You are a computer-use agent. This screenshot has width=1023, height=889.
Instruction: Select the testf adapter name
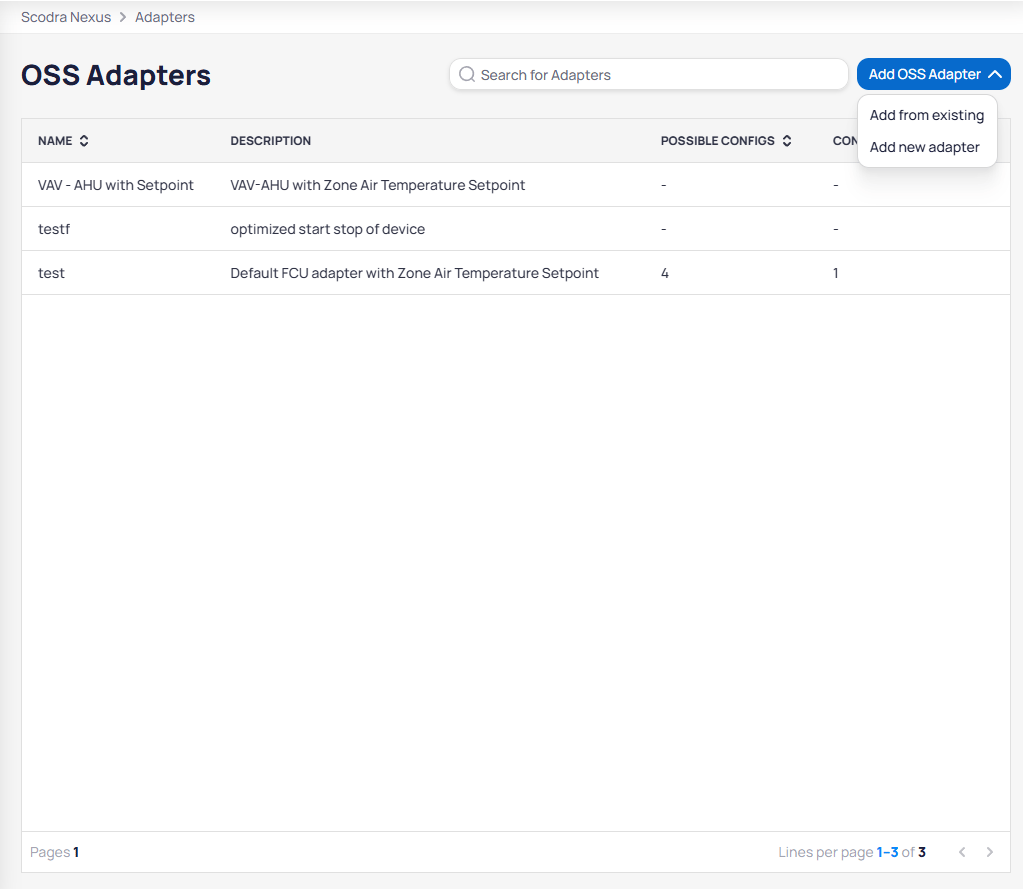tap(53, 229)
